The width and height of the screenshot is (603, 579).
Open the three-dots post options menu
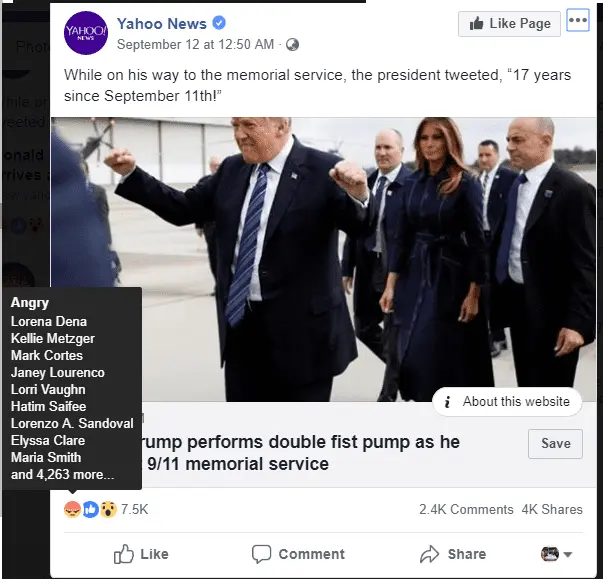coord(578,21)
